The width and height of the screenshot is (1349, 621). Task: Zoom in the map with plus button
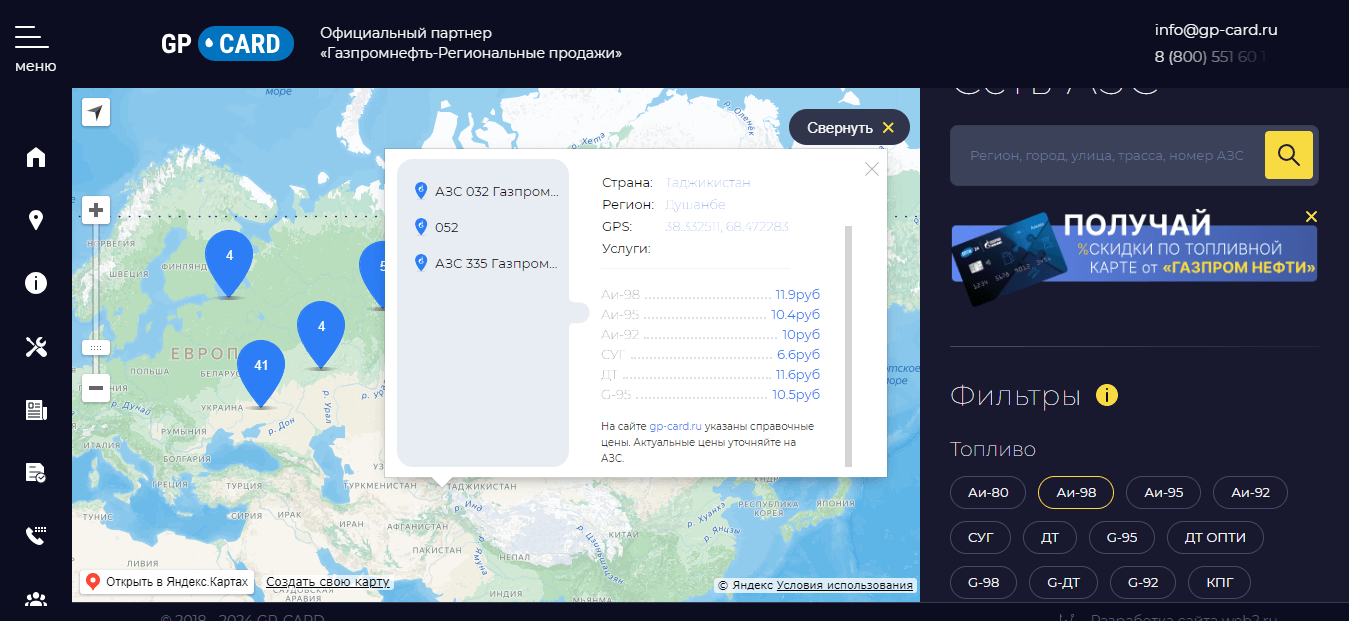tap(96, 210)
